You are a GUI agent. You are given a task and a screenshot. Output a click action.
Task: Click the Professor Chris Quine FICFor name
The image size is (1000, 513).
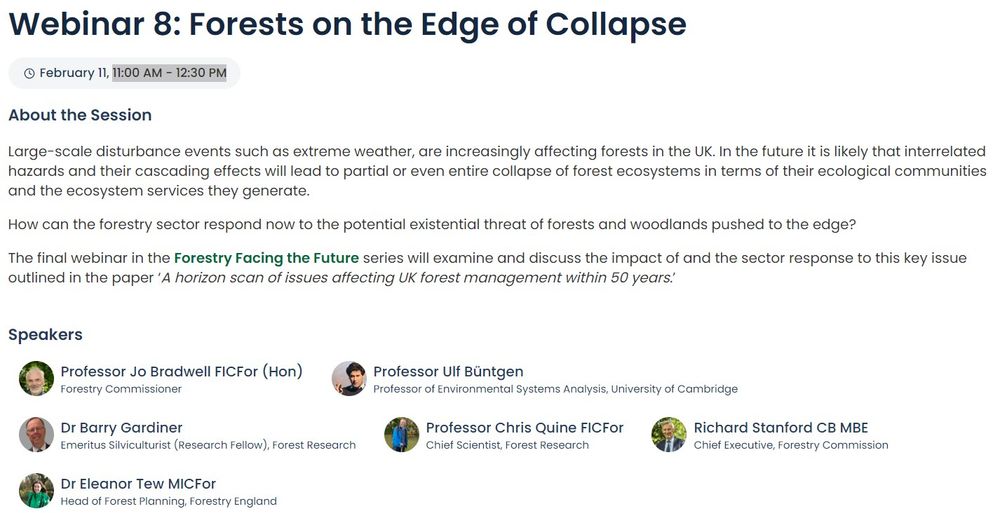(x=525, y=428)
